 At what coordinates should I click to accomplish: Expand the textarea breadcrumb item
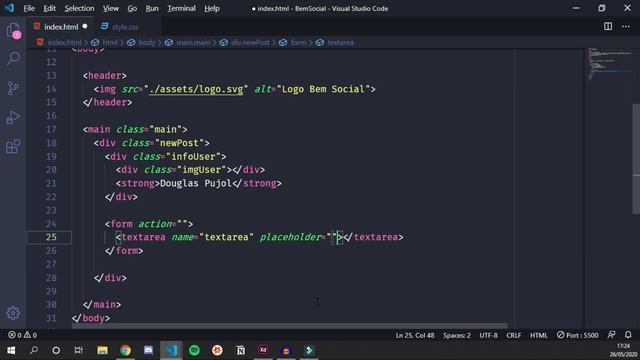(x=340, y=42)
